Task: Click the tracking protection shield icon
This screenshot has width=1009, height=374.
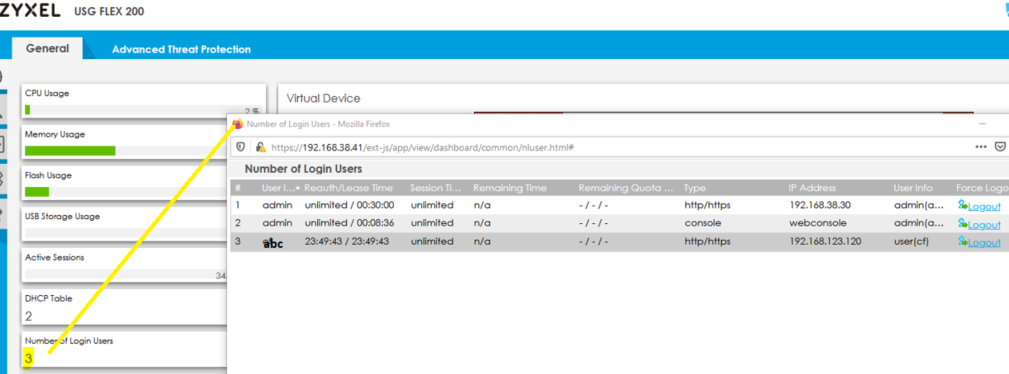Action: click(x=241, y=147)
